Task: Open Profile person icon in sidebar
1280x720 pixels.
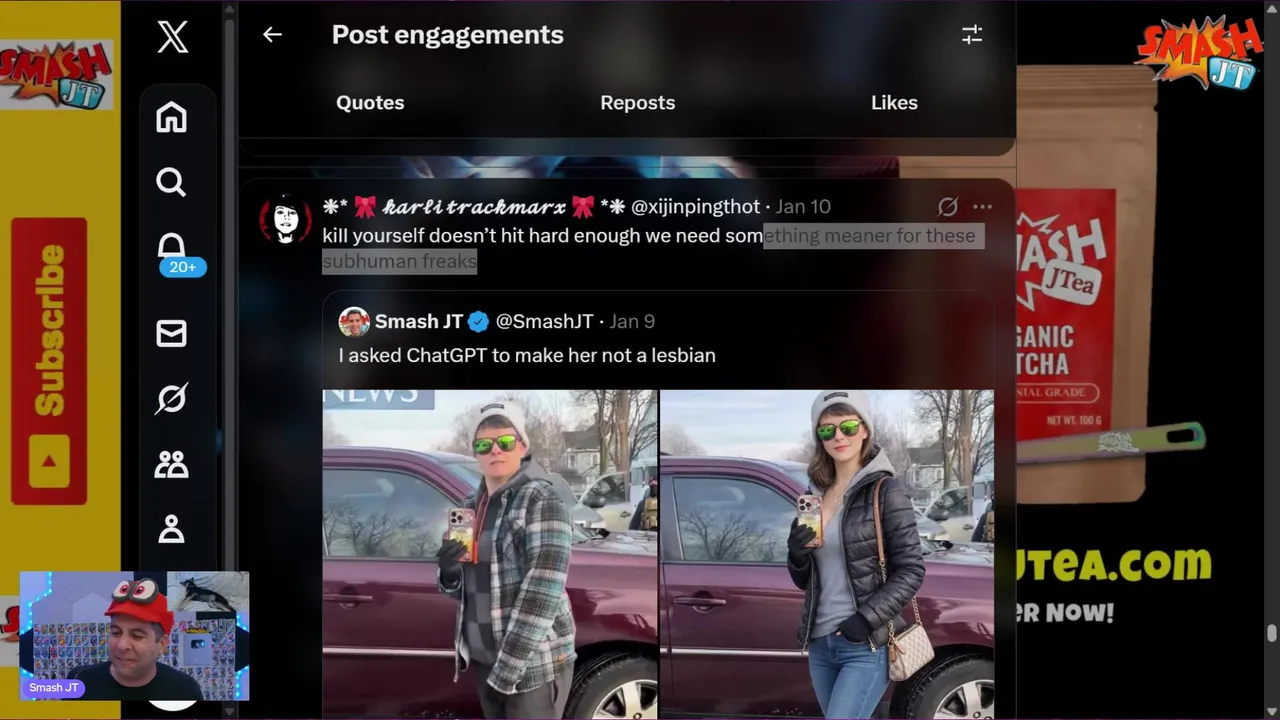Action: [x=171, y=528]
